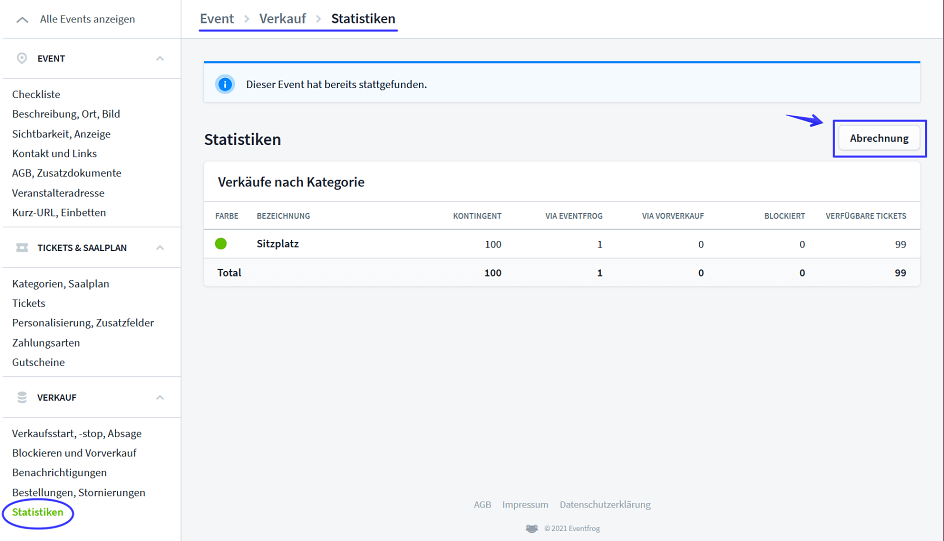Collapse the EVENT sidebar section

(x=160, y=59)
